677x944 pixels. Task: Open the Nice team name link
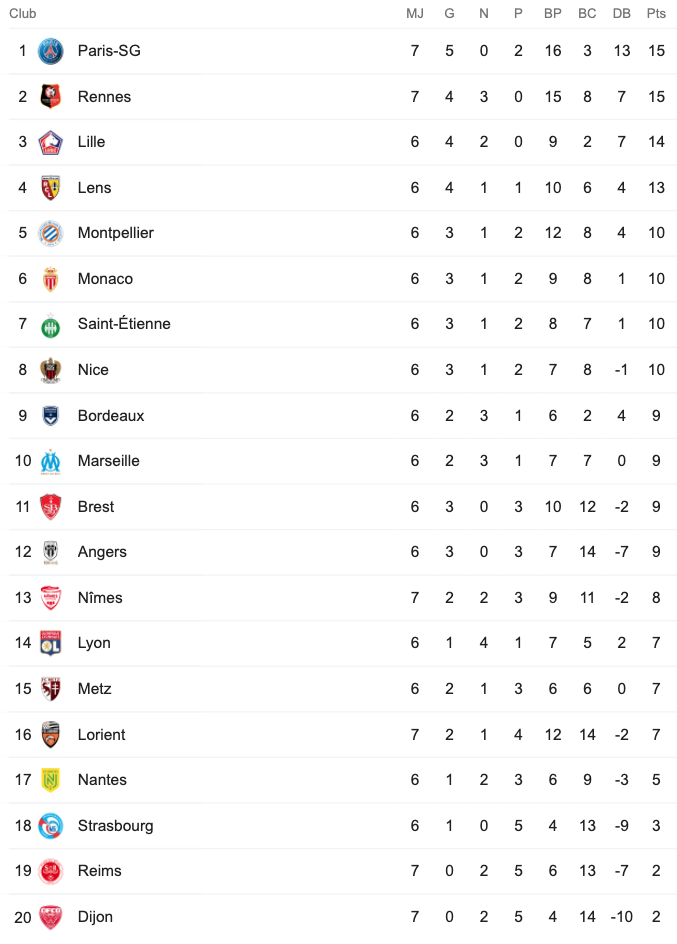93,370
